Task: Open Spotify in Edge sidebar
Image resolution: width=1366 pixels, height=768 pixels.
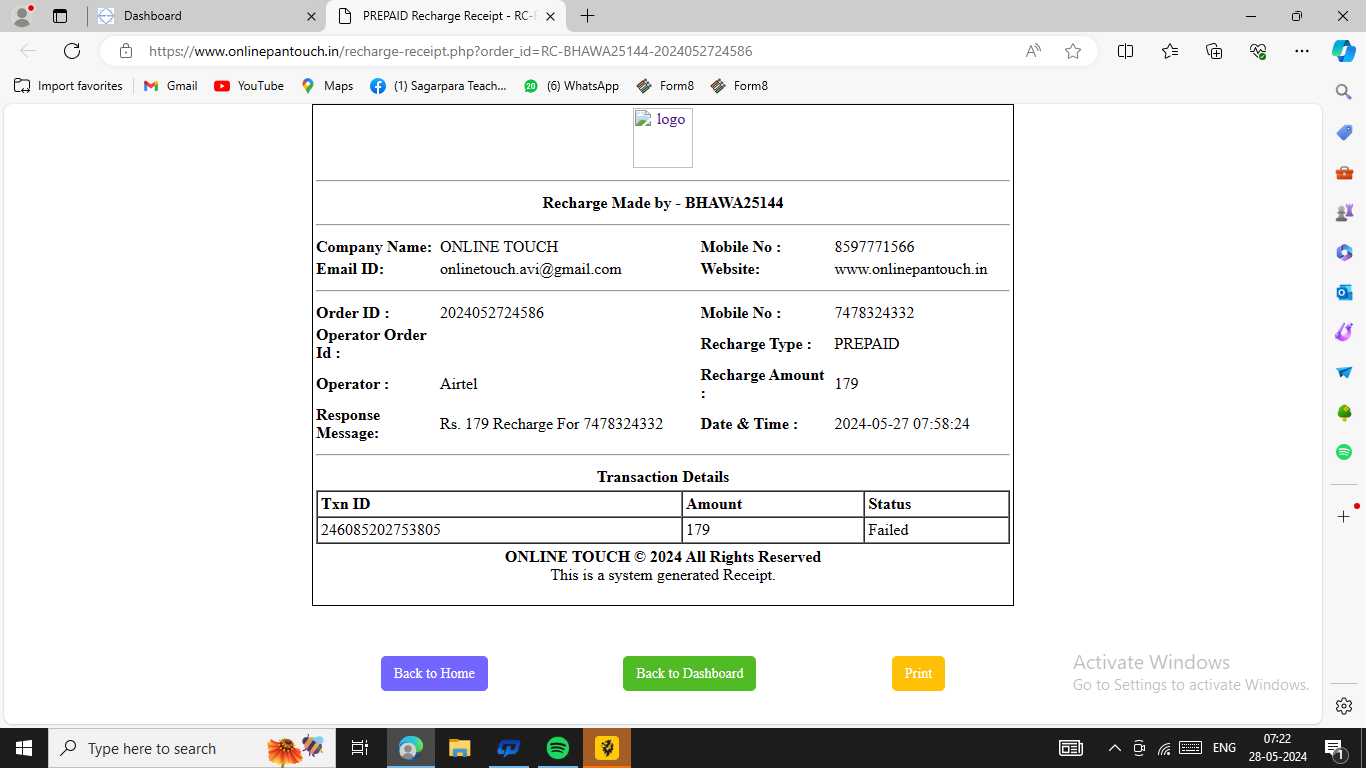Action: (1344, 452)
